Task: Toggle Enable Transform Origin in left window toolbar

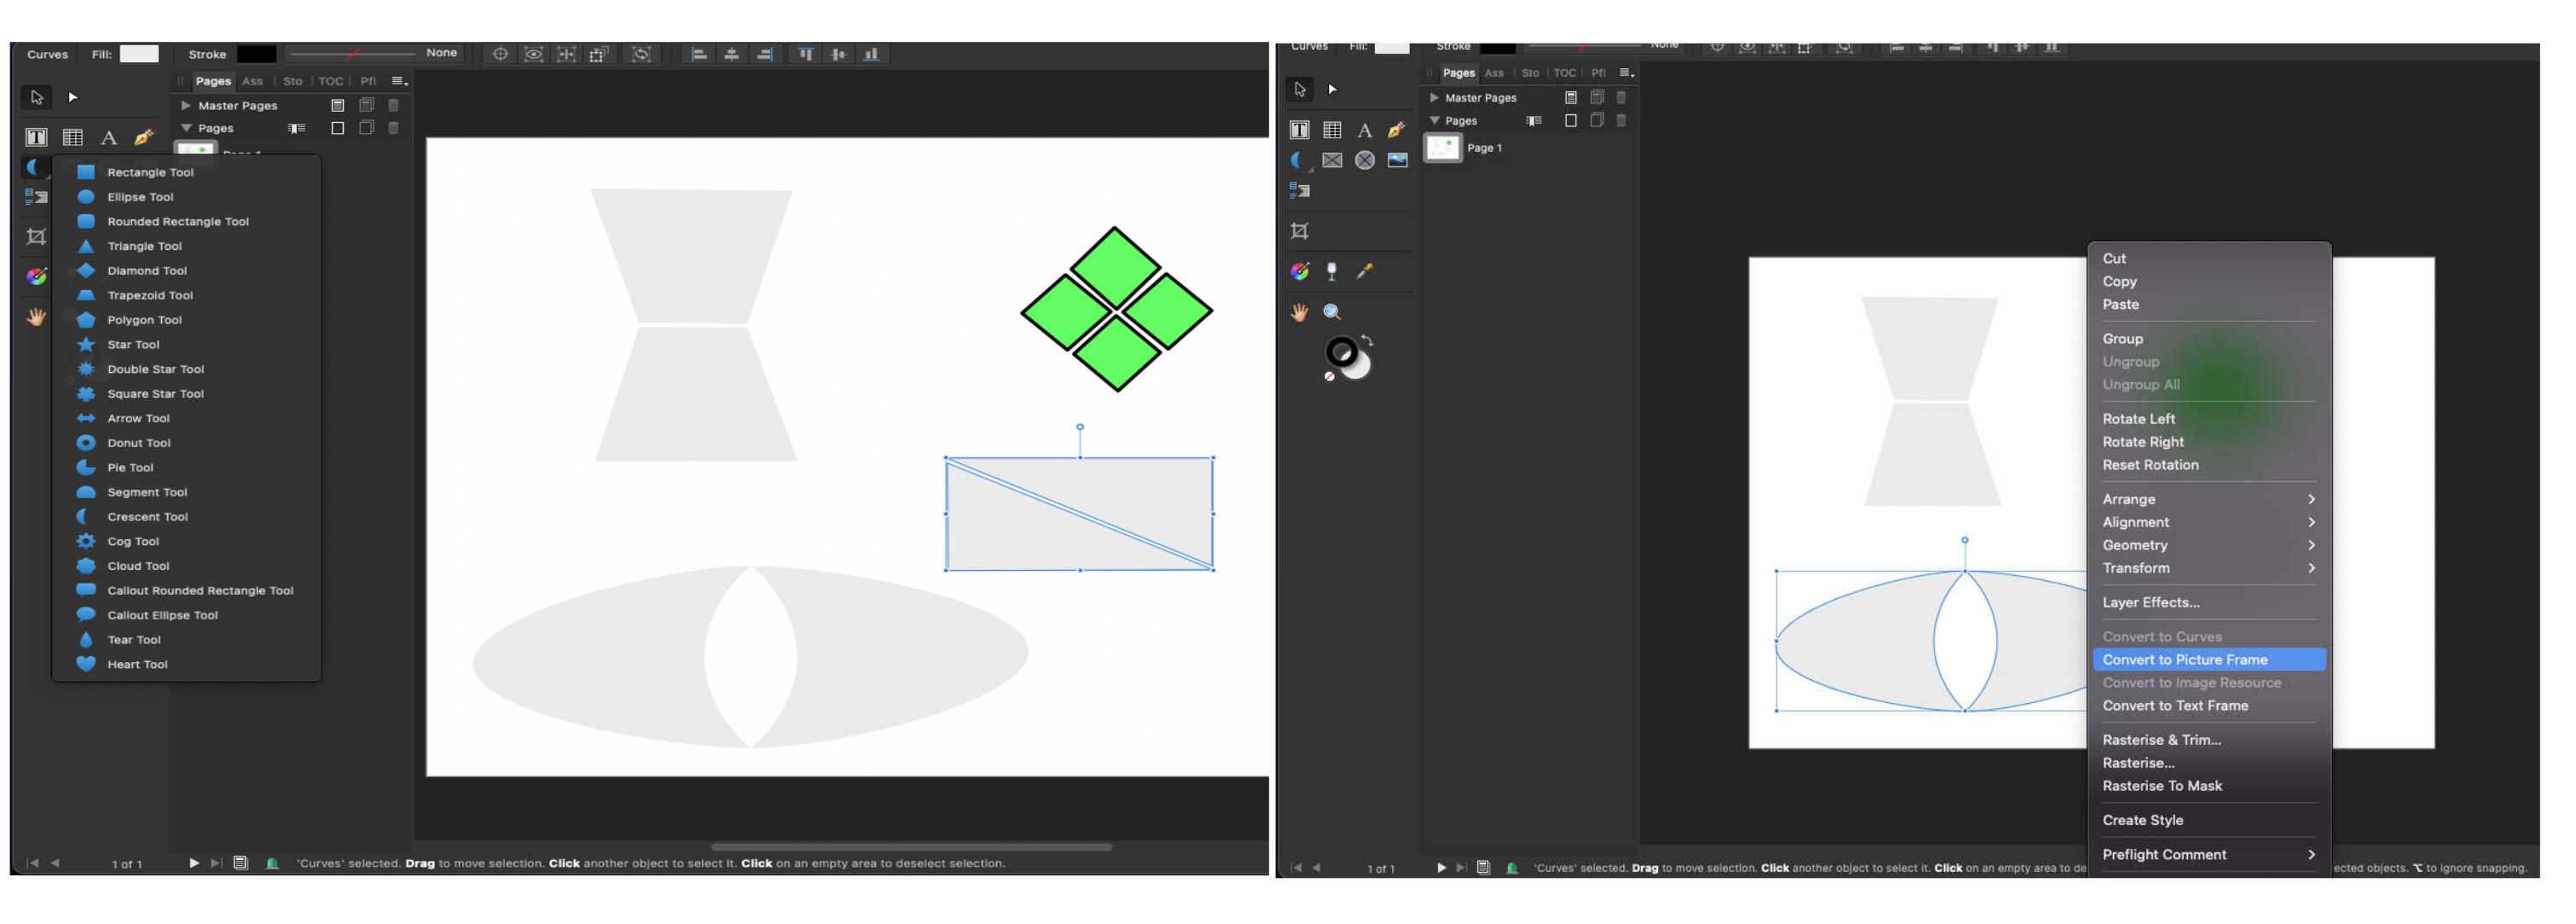Action: (500, 54)
